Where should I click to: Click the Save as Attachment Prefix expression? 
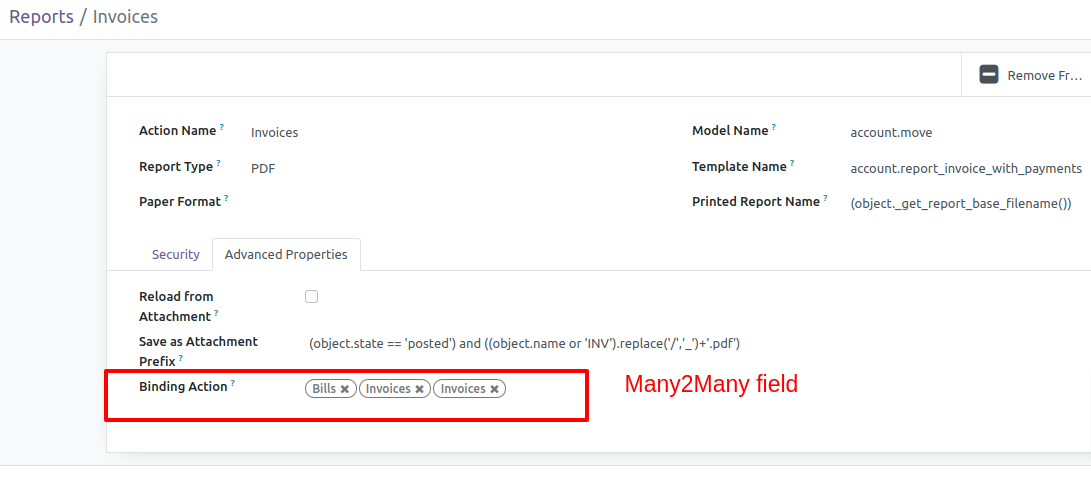525,344
